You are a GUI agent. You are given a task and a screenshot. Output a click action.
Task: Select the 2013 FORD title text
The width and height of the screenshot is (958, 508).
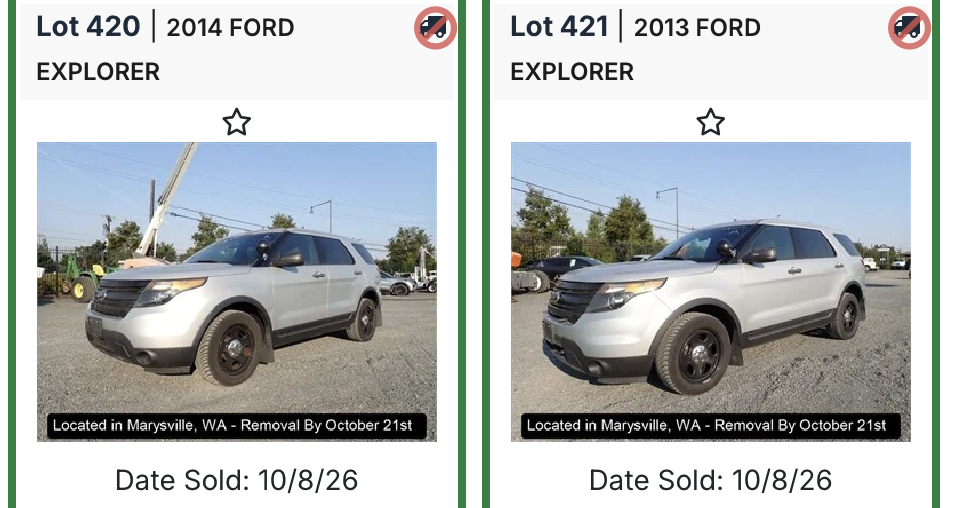tap(697, 28)
